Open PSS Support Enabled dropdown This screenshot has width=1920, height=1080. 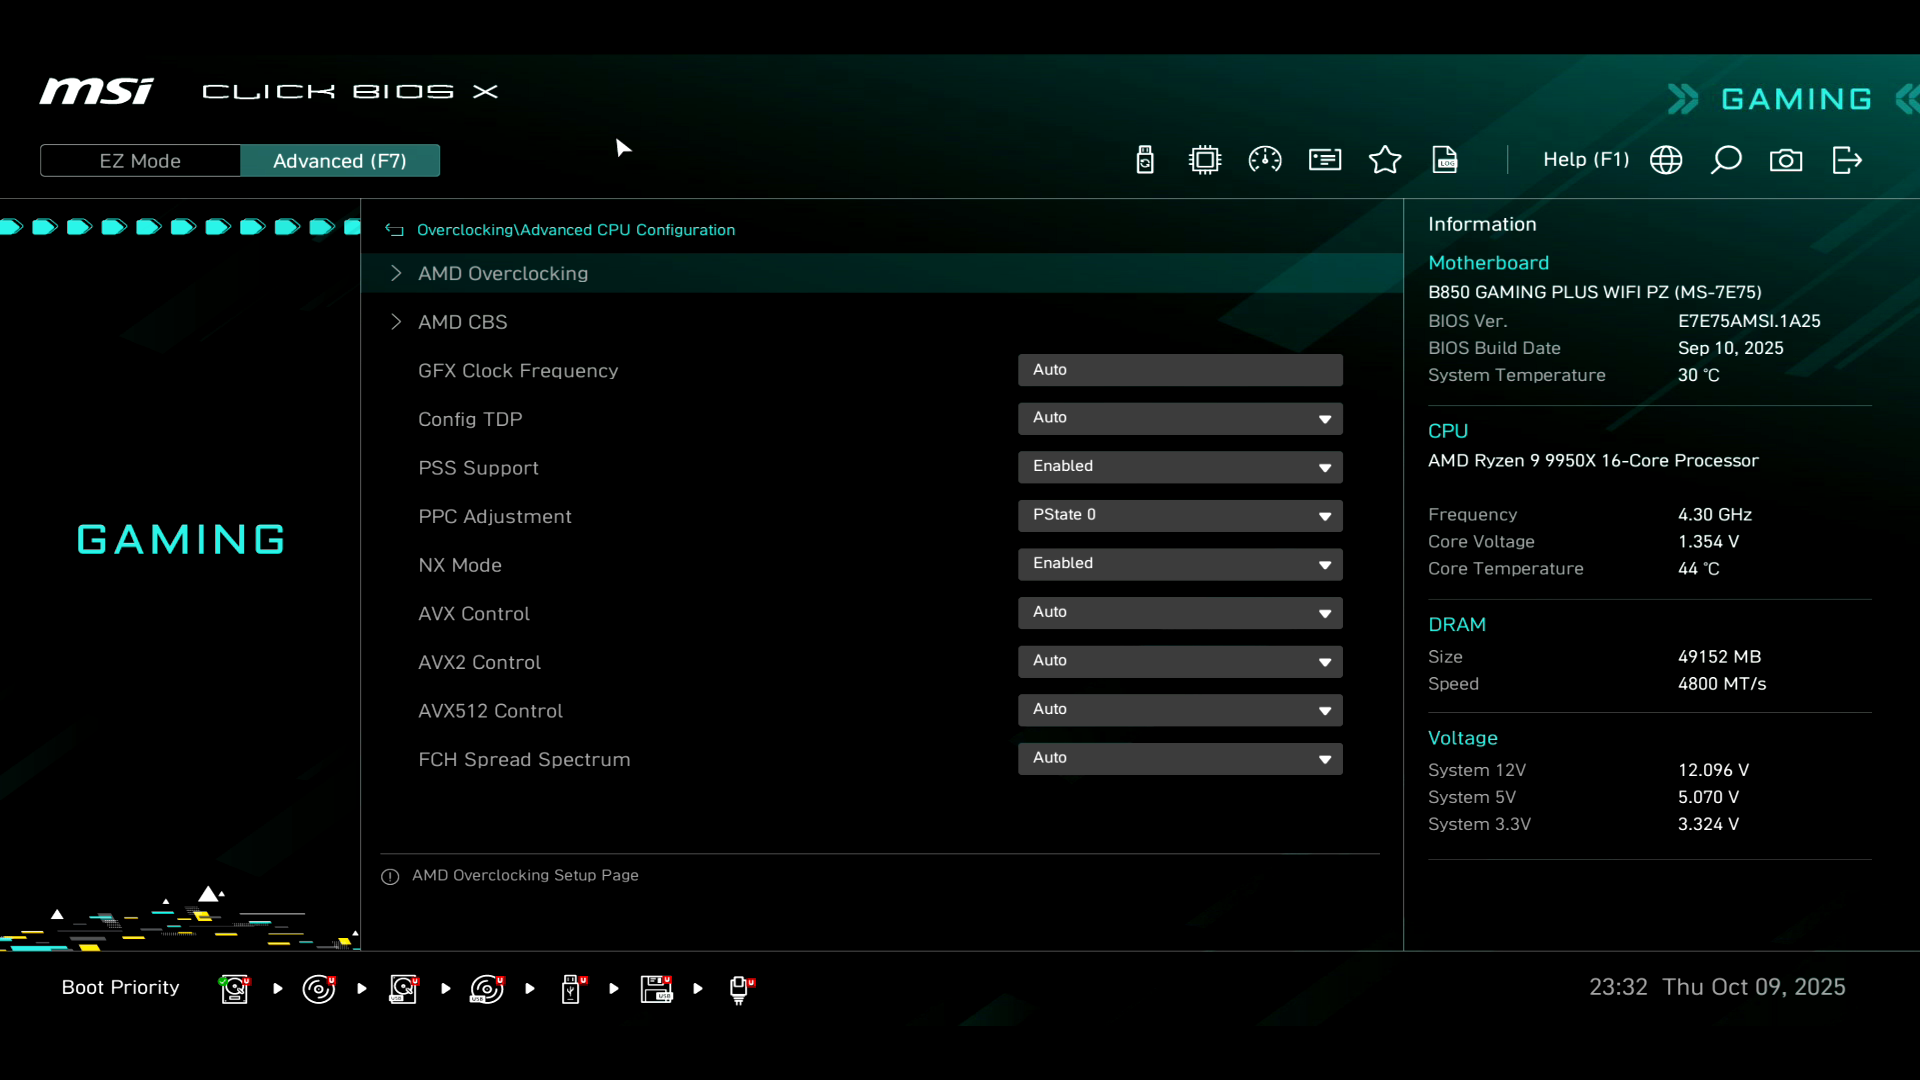(x=1180, y=467)
